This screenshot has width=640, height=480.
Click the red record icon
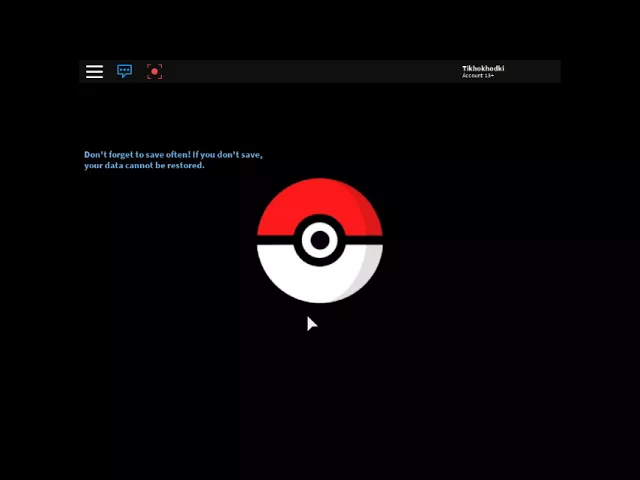coord(154,72)
